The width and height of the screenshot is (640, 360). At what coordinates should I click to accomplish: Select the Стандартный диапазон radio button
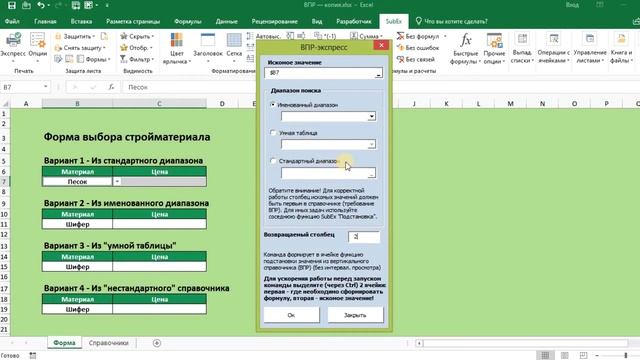(273, 161)
